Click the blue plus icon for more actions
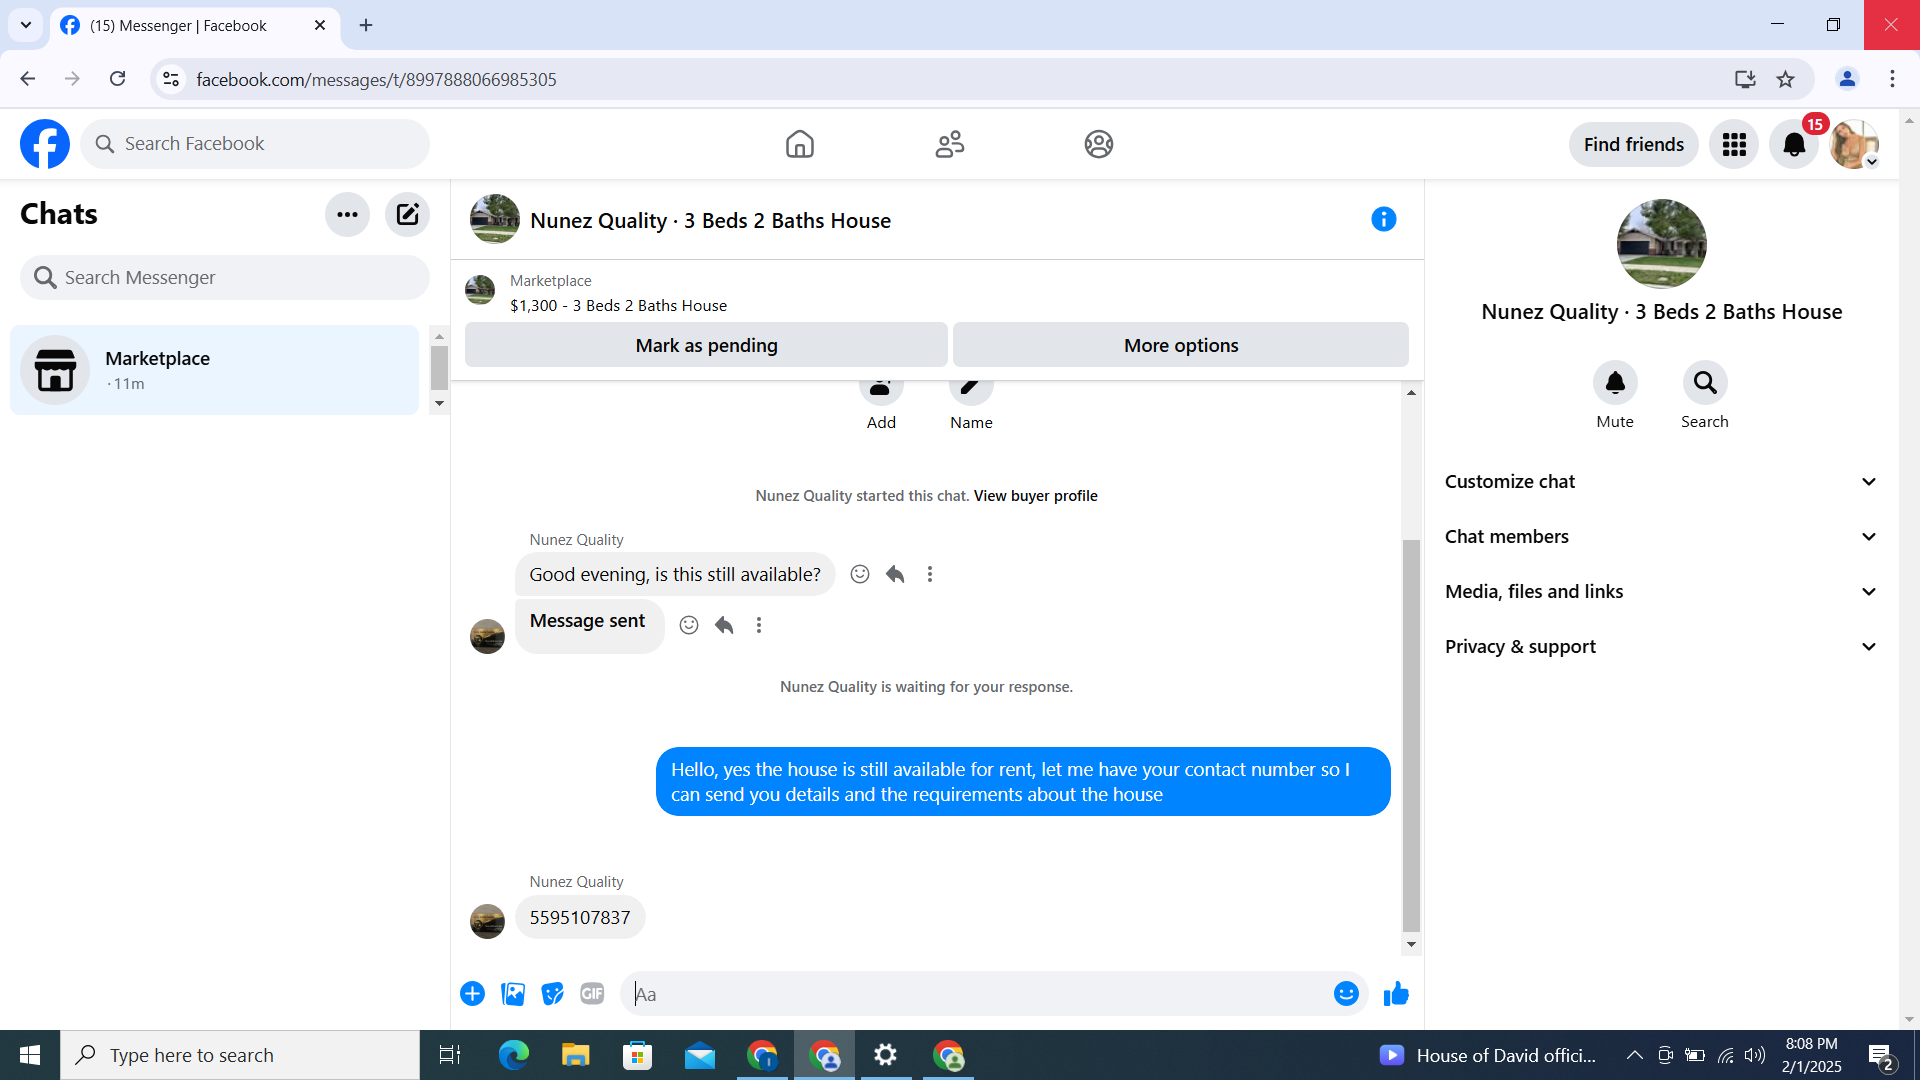This screenshot has width=1920, height=1080. [x=472, y=994]
